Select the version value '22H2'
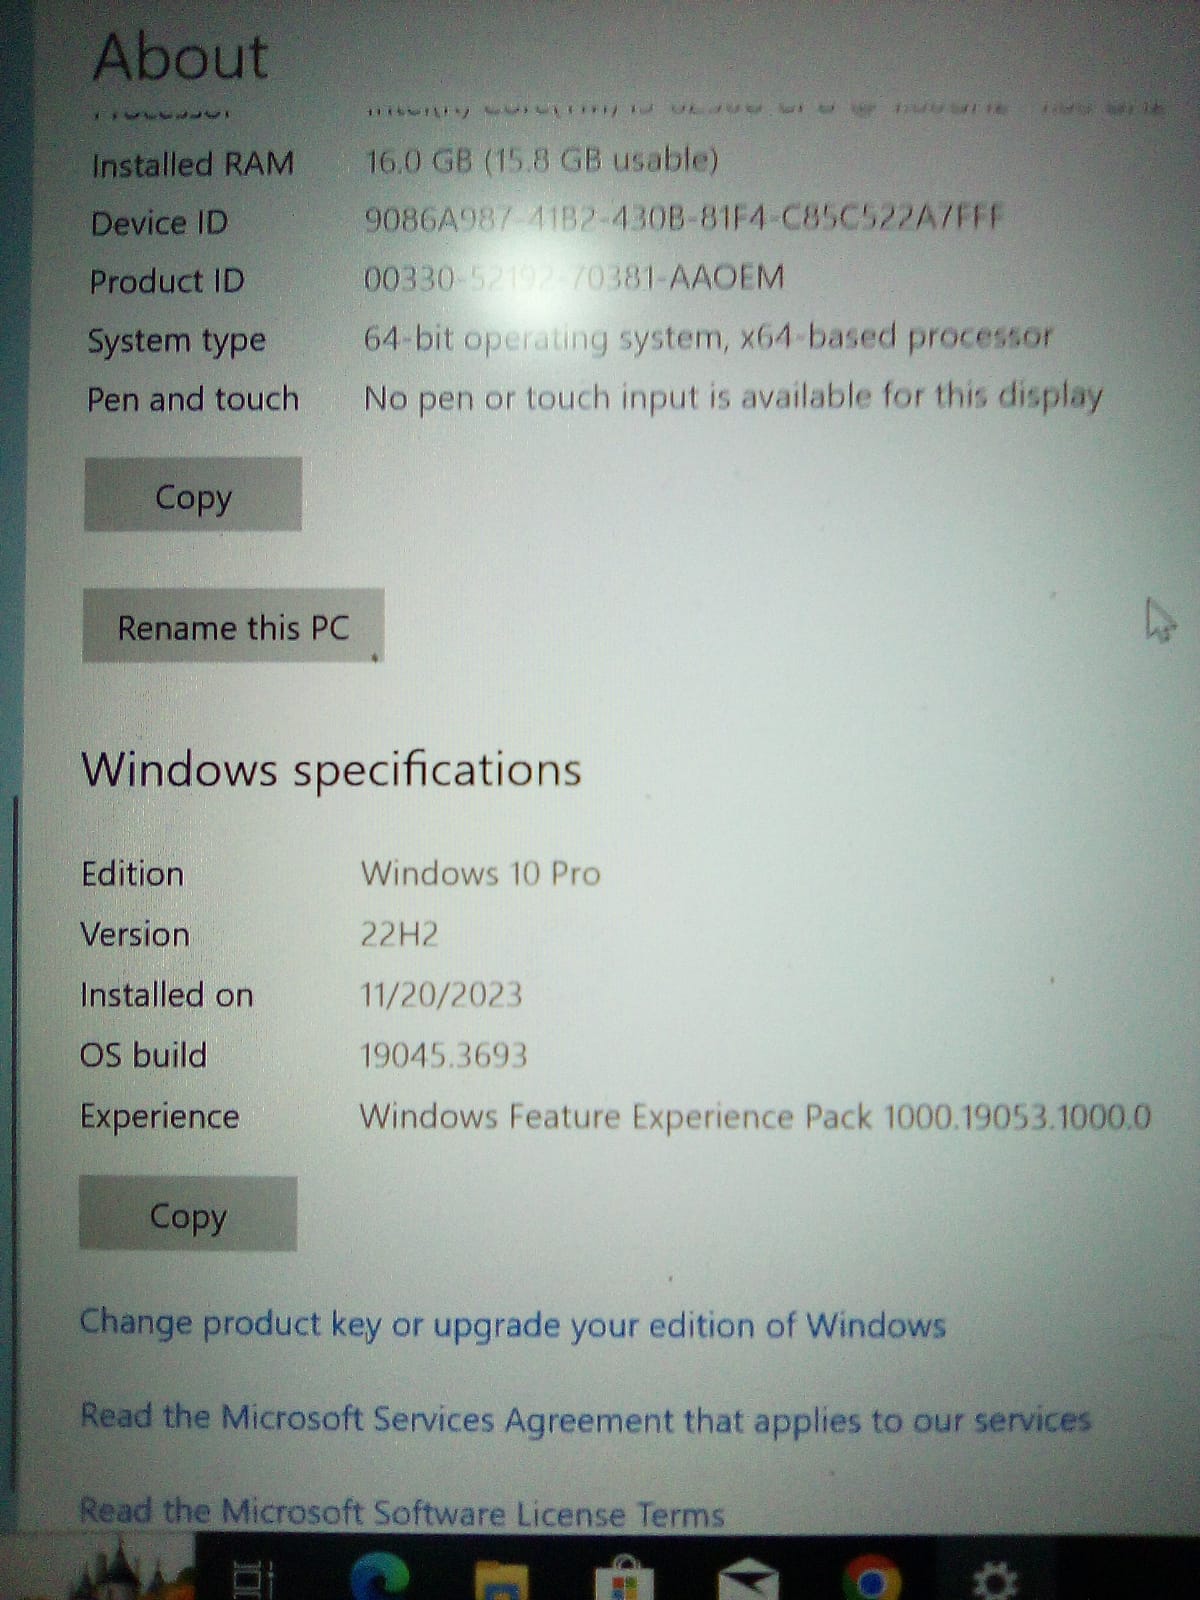 tap(399, 934)
